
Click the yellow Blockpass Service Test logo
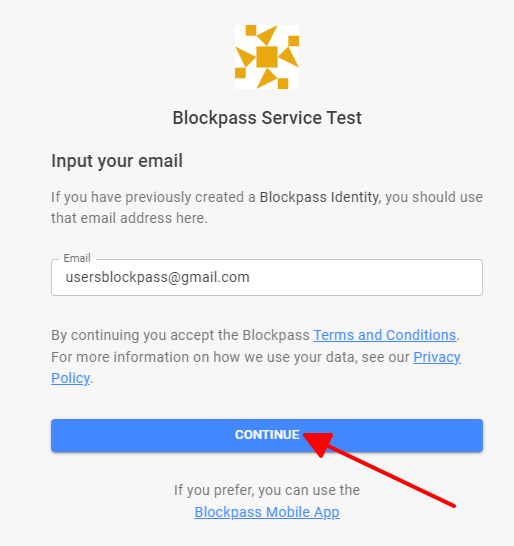[267, 57]
